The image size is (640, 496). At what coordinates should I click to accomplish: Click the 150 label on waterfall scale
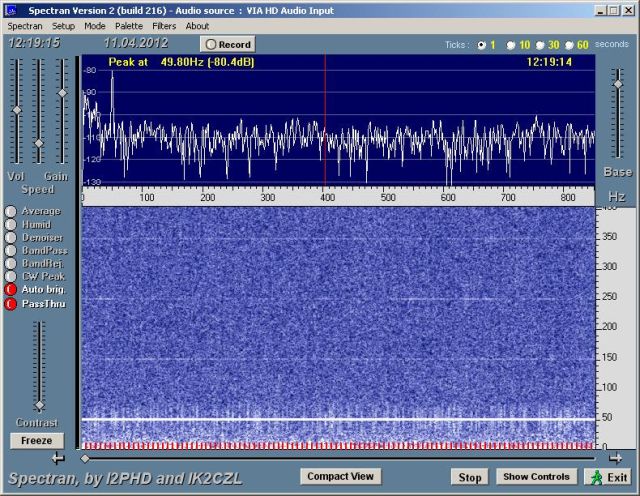pos(609,357)
